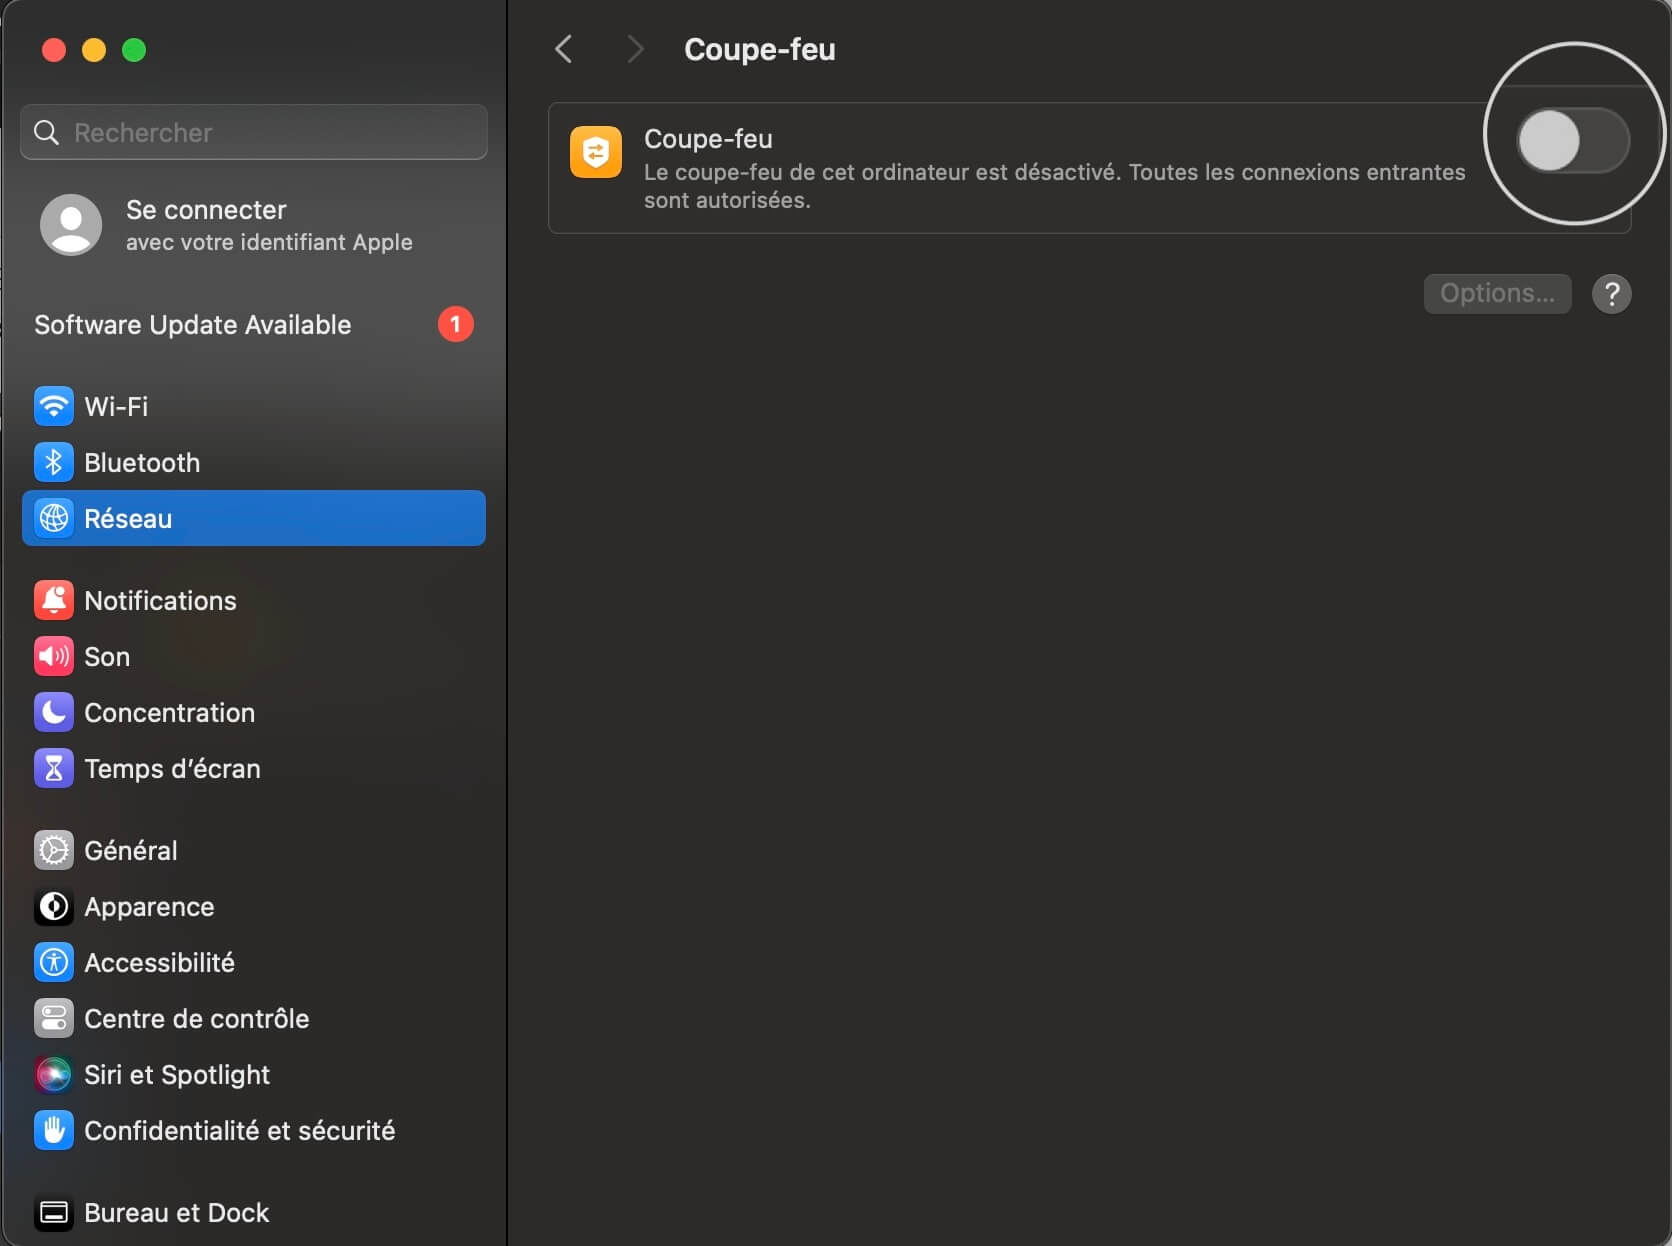Open Général gear icon
The image size is (1672, 1246).
[54, 850]
